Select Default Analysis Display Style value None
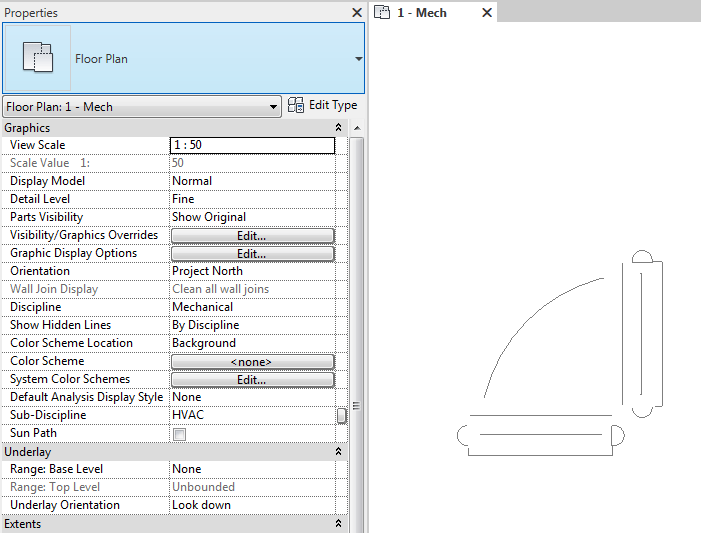 click(253, 397)
